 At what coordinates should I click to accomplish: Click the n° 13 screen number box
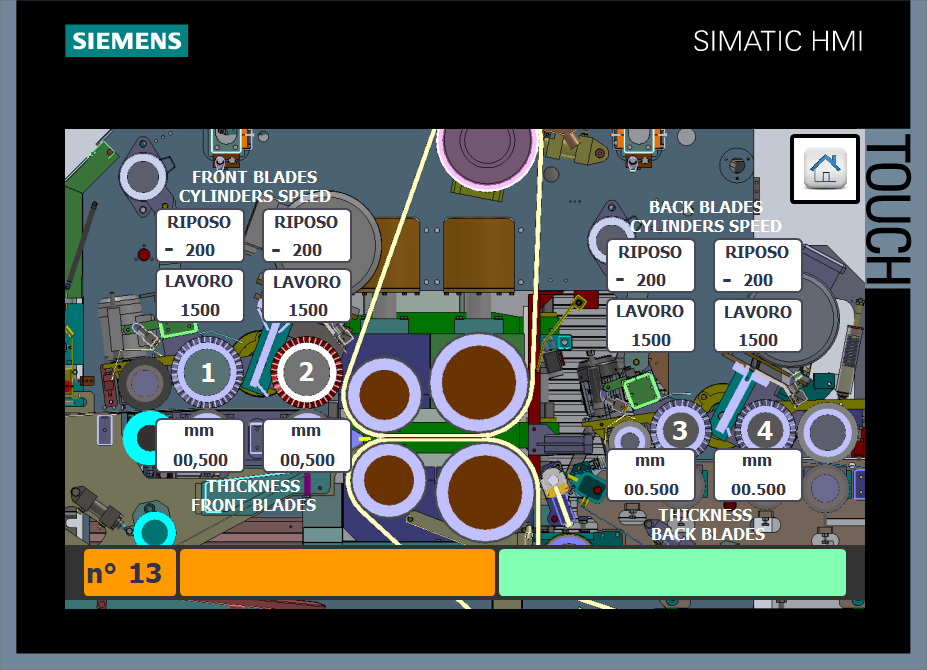coord(130,572)
